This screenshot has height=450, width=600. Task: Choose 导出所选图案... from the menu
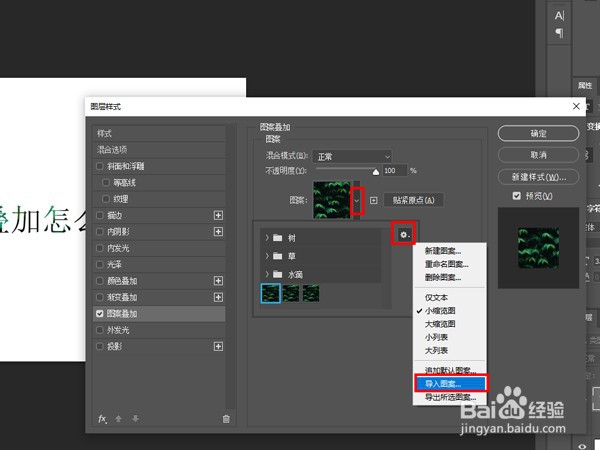point(450,397)
